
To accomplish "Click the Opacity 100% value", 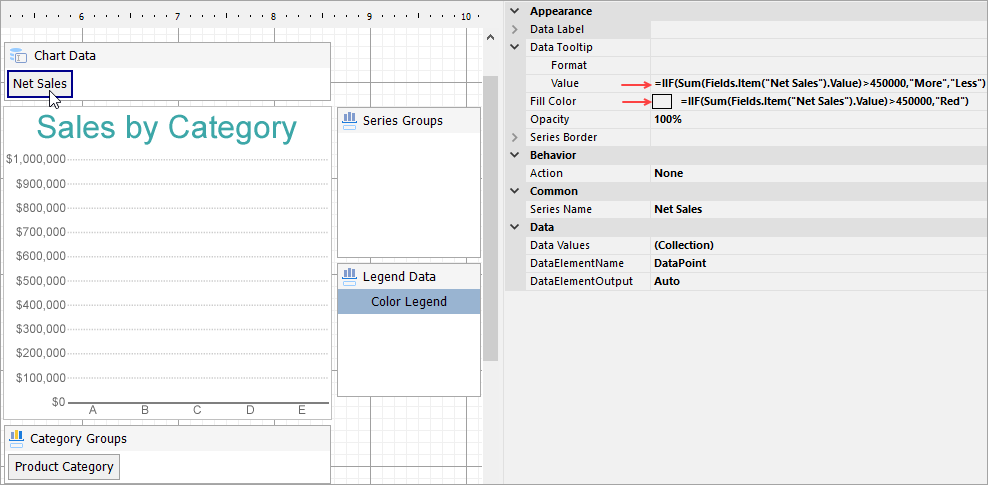I will click(668, 119).
